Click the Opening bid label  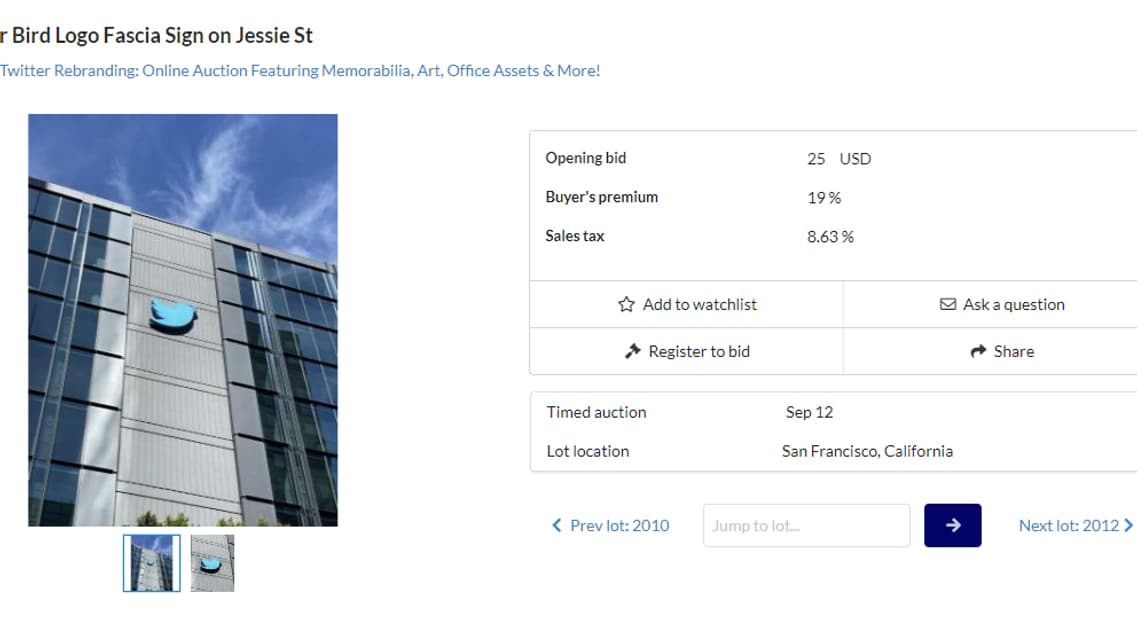click(586, 158)
